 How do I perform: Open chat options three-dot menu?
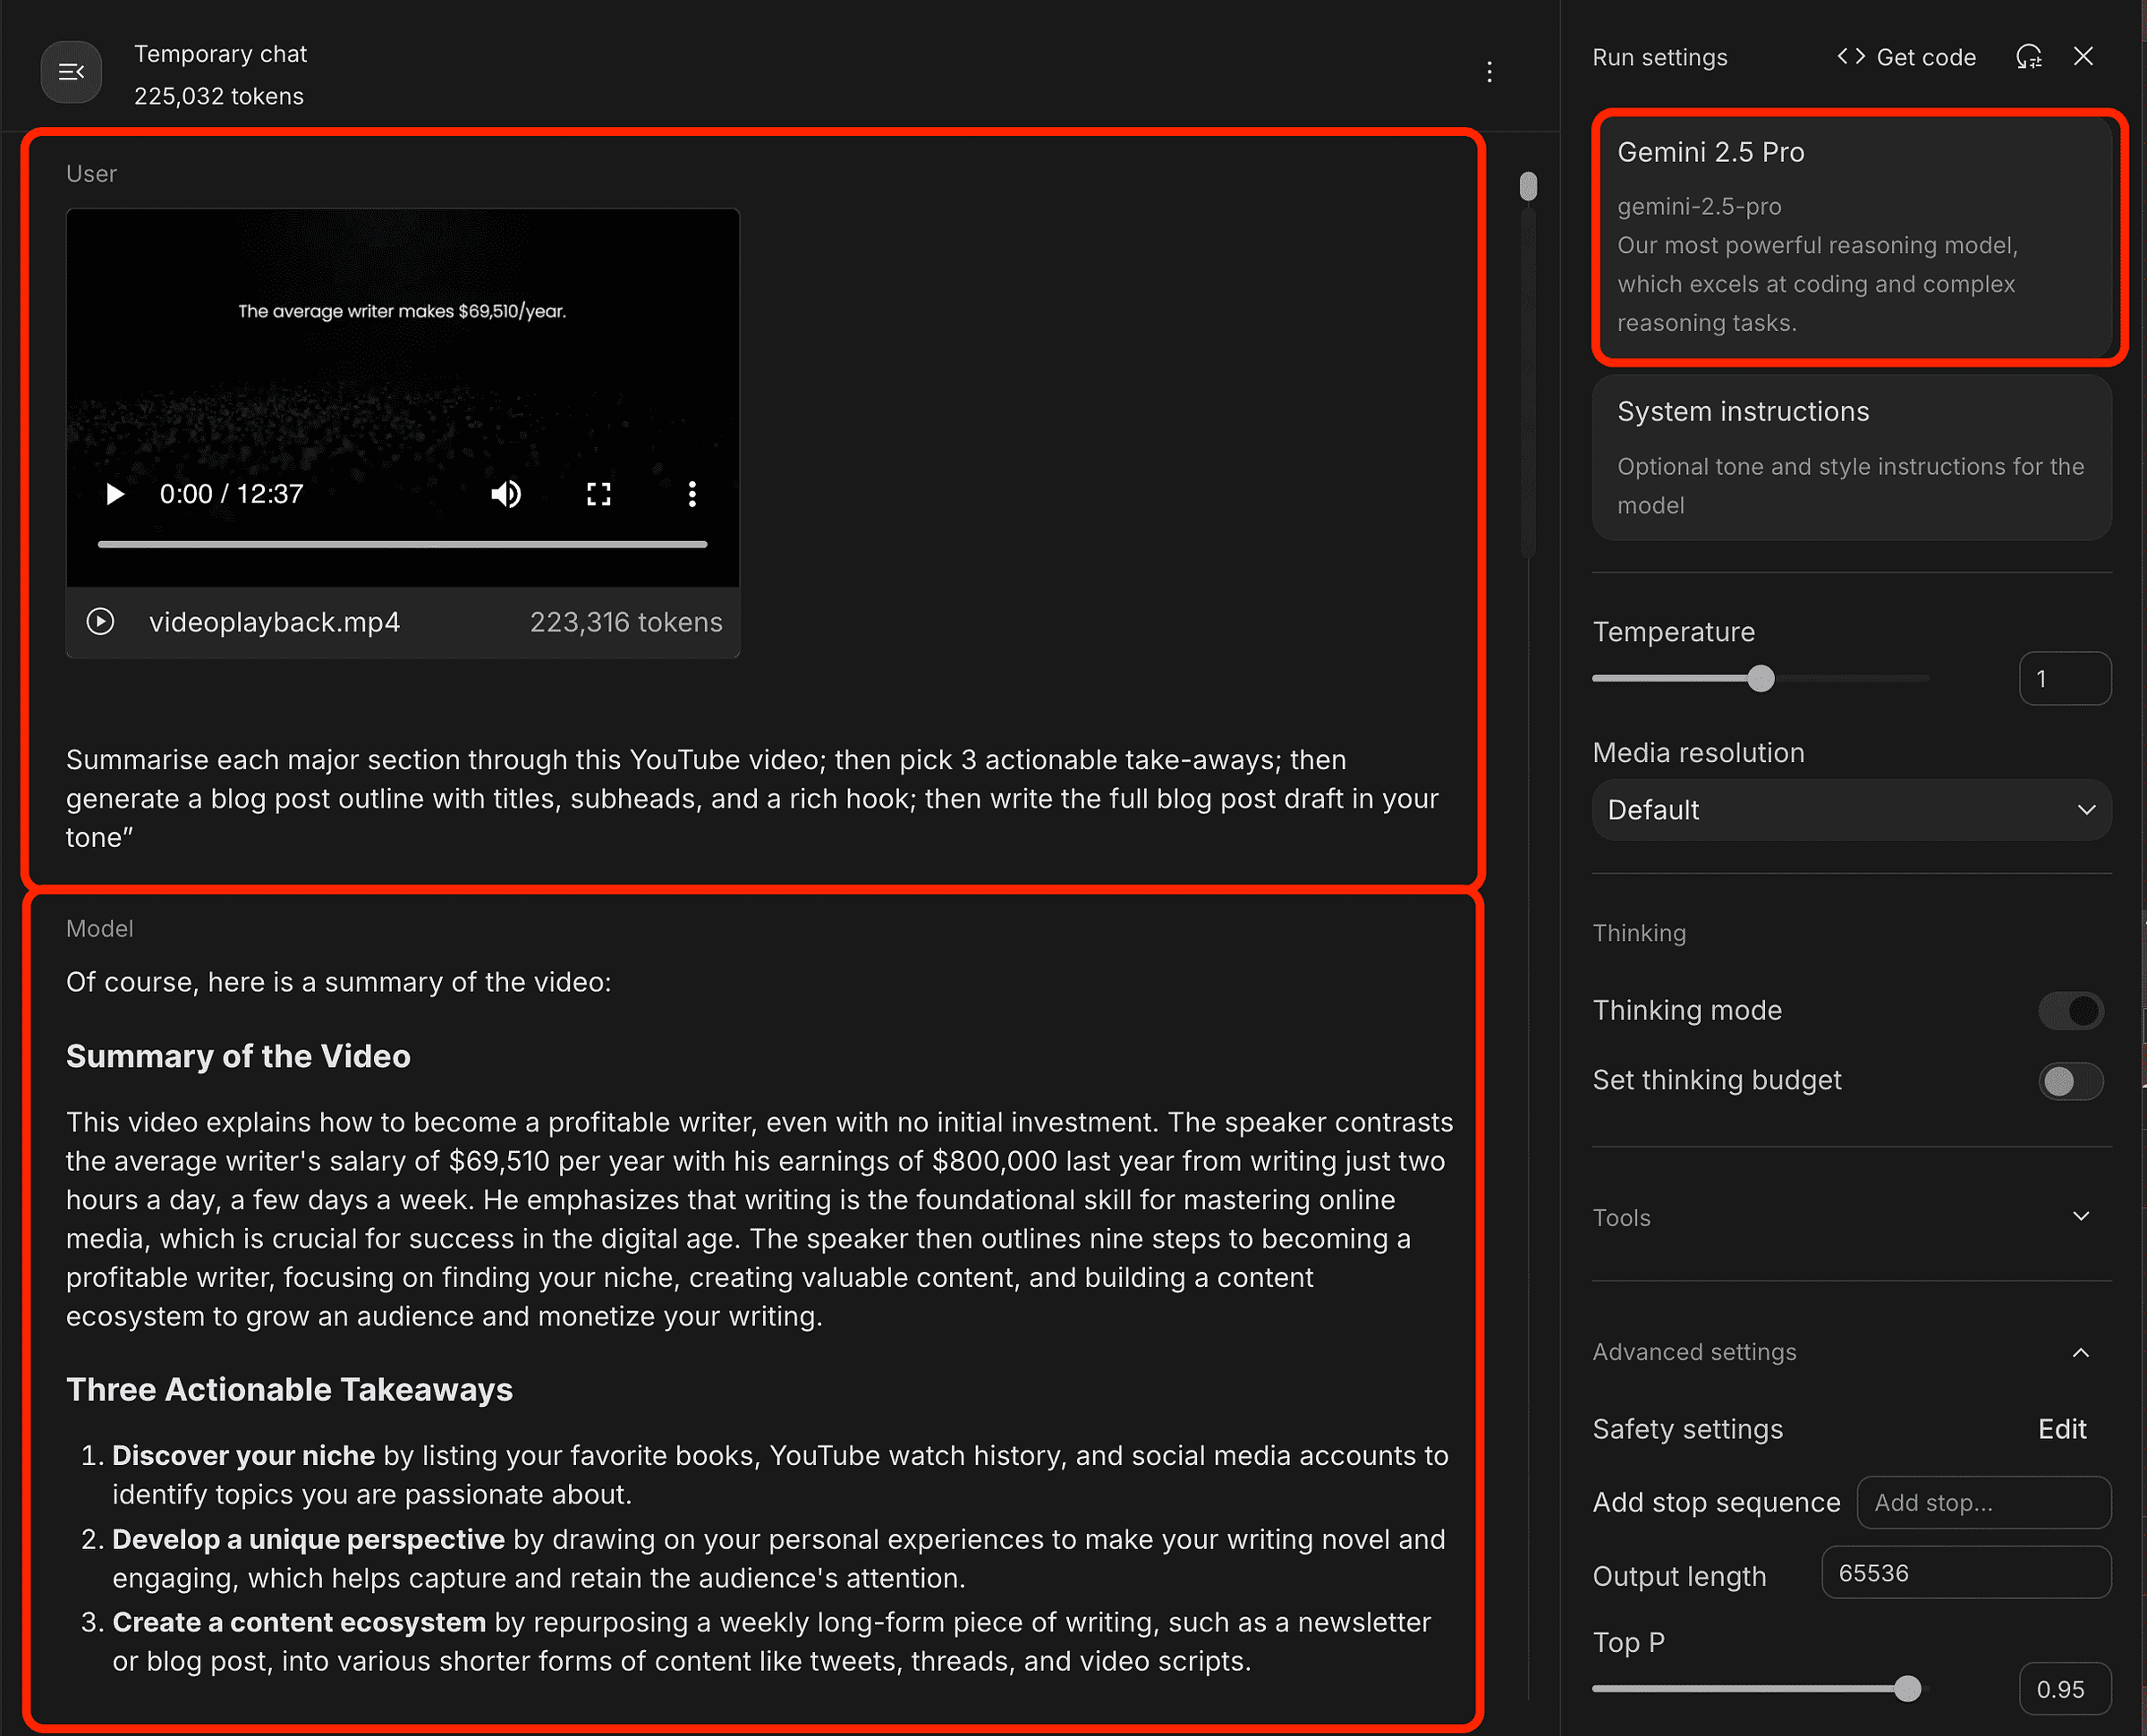tap(1489, 72)
